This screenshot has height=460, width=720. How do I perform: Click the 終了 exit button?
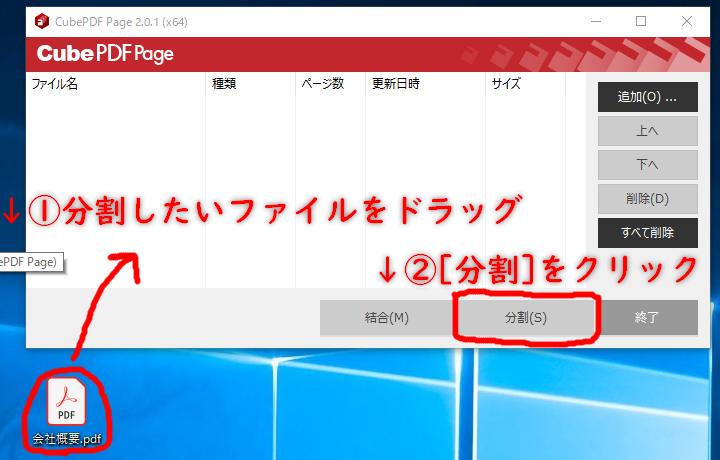(x=647, y=318)
